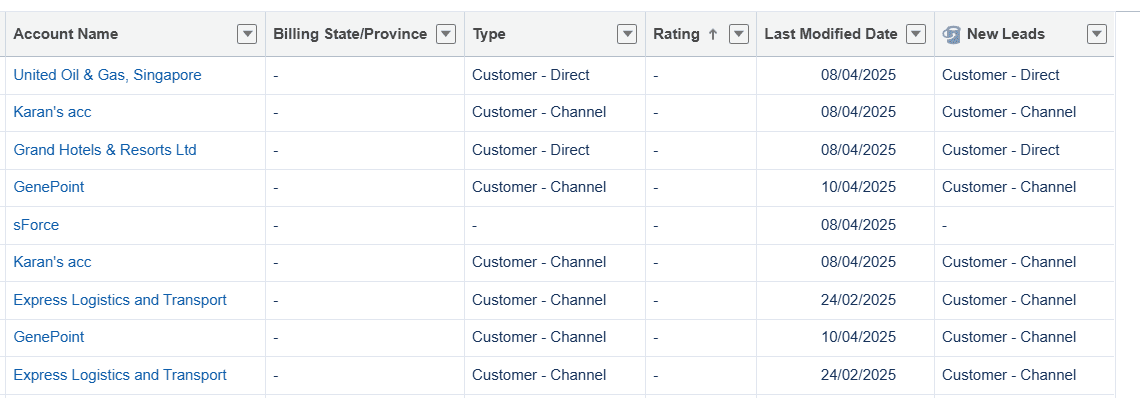Open the first GenePoint account link

tap(49, 187)
